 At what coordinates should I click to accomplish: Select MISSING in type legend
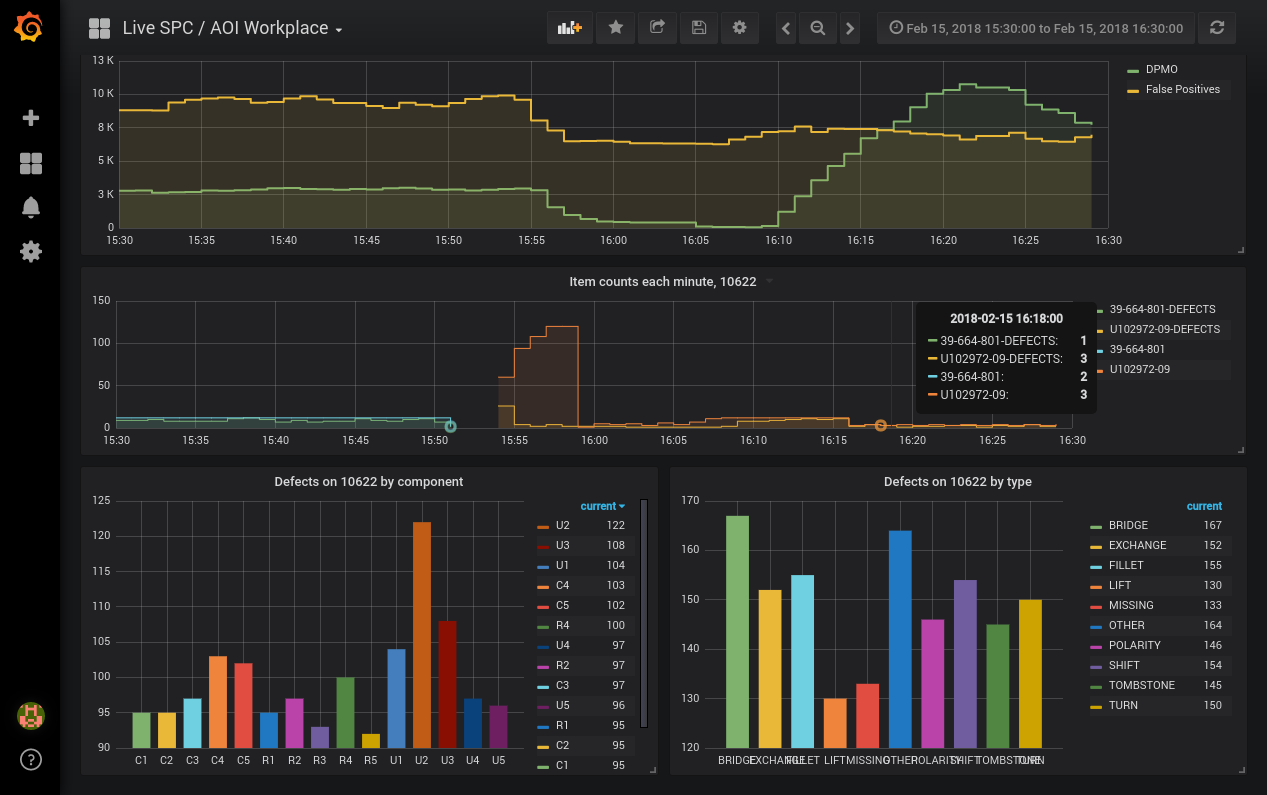(x=1131, y=605)
